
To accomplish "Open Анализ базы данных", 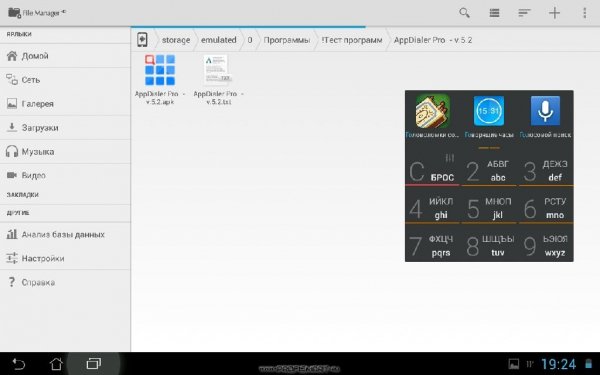I will [65, 234].
